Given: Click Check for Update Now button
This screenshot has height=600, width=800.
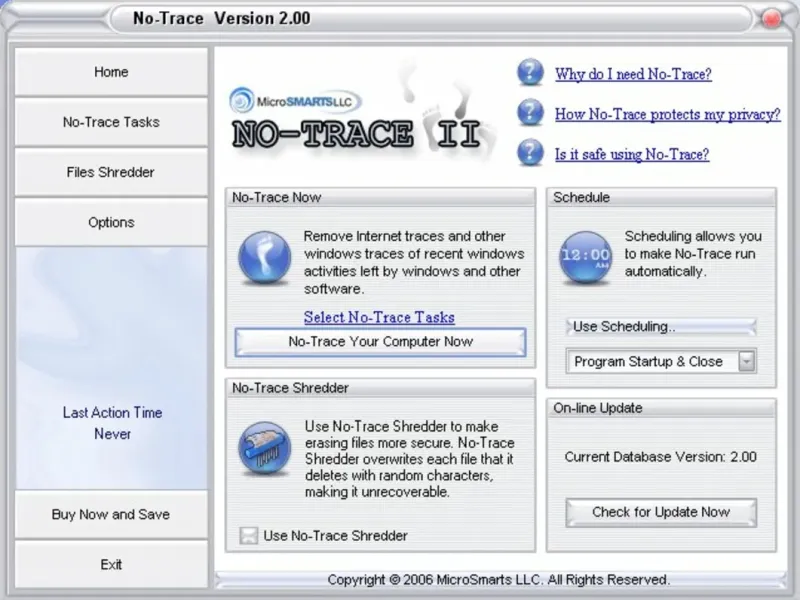Looking at the screenshot, I should point(661,512).
